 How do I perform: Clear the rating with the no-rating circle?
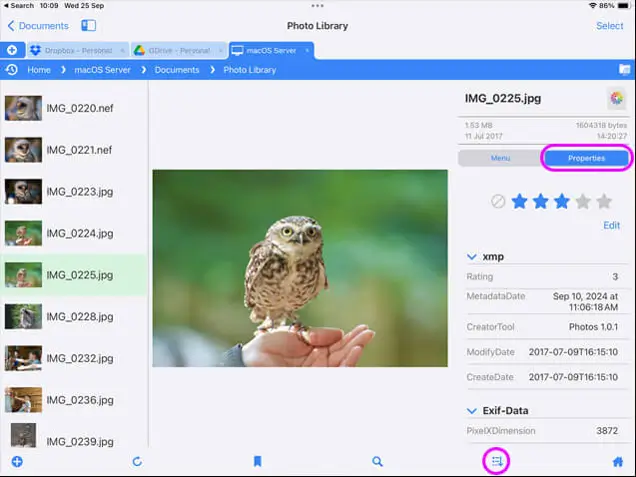(498, 201)
